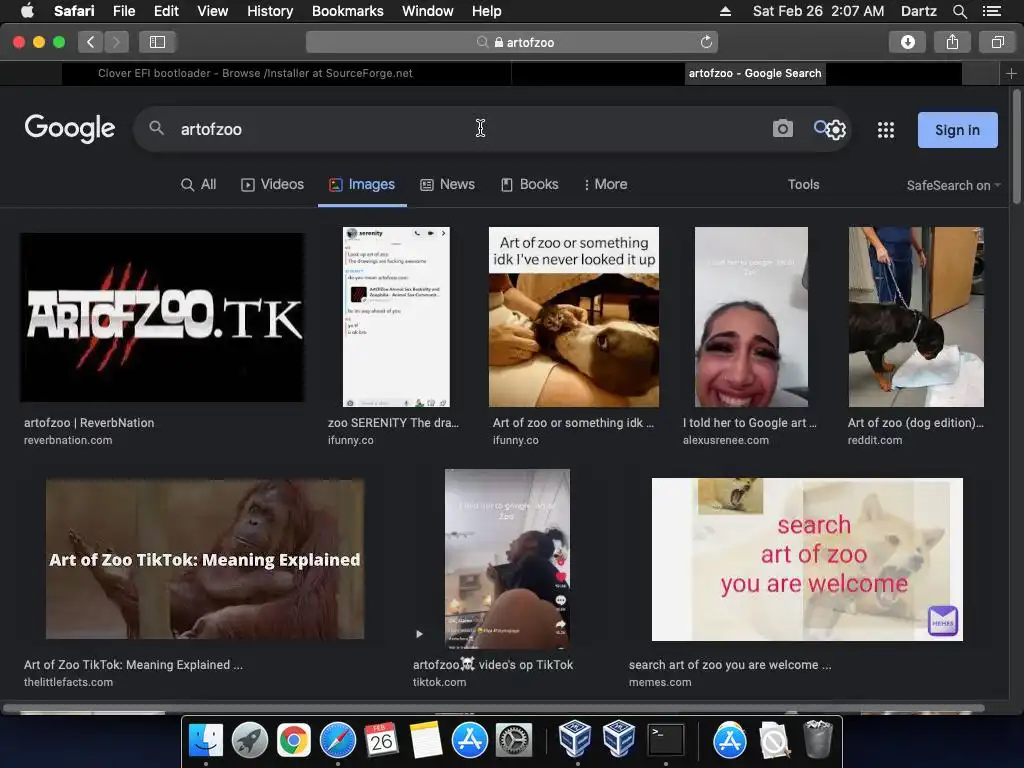This screenshot has height=768, width=1024.
Task: Open Calendar from the Dock
Action: (x=381, y=740)
